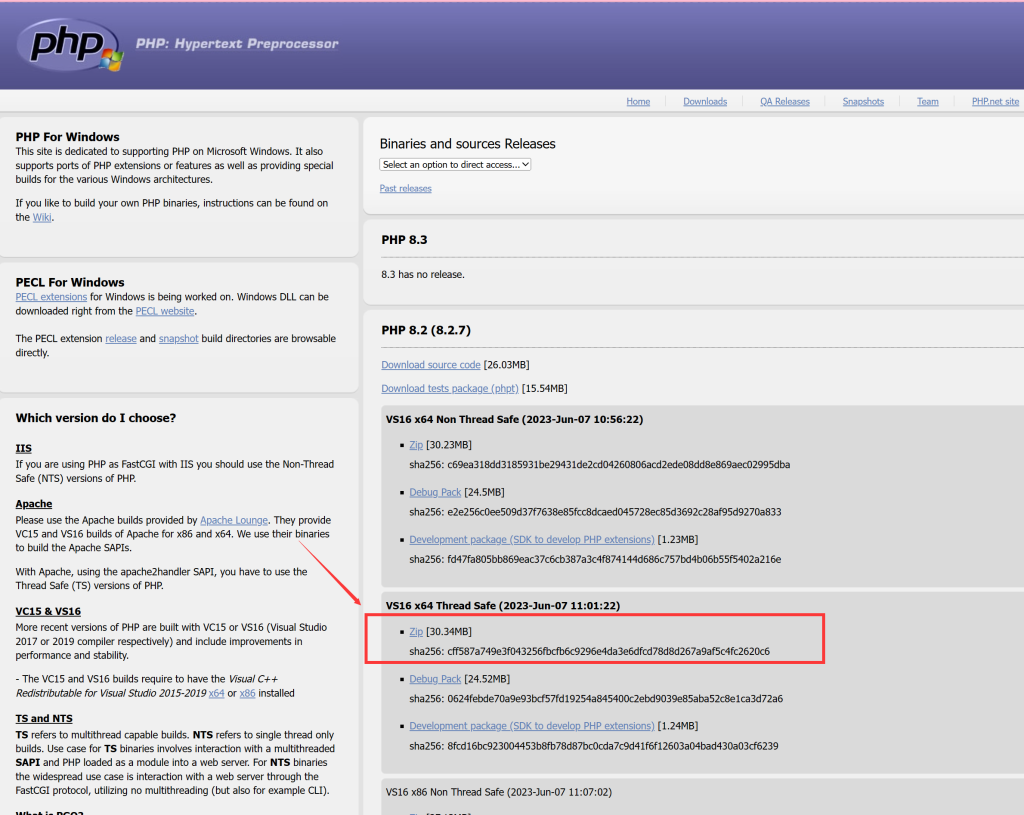Viewport: 1024px width, 815px height.
Task: Click Download tests package (phpt) link
Action: (x=450, y=388)
